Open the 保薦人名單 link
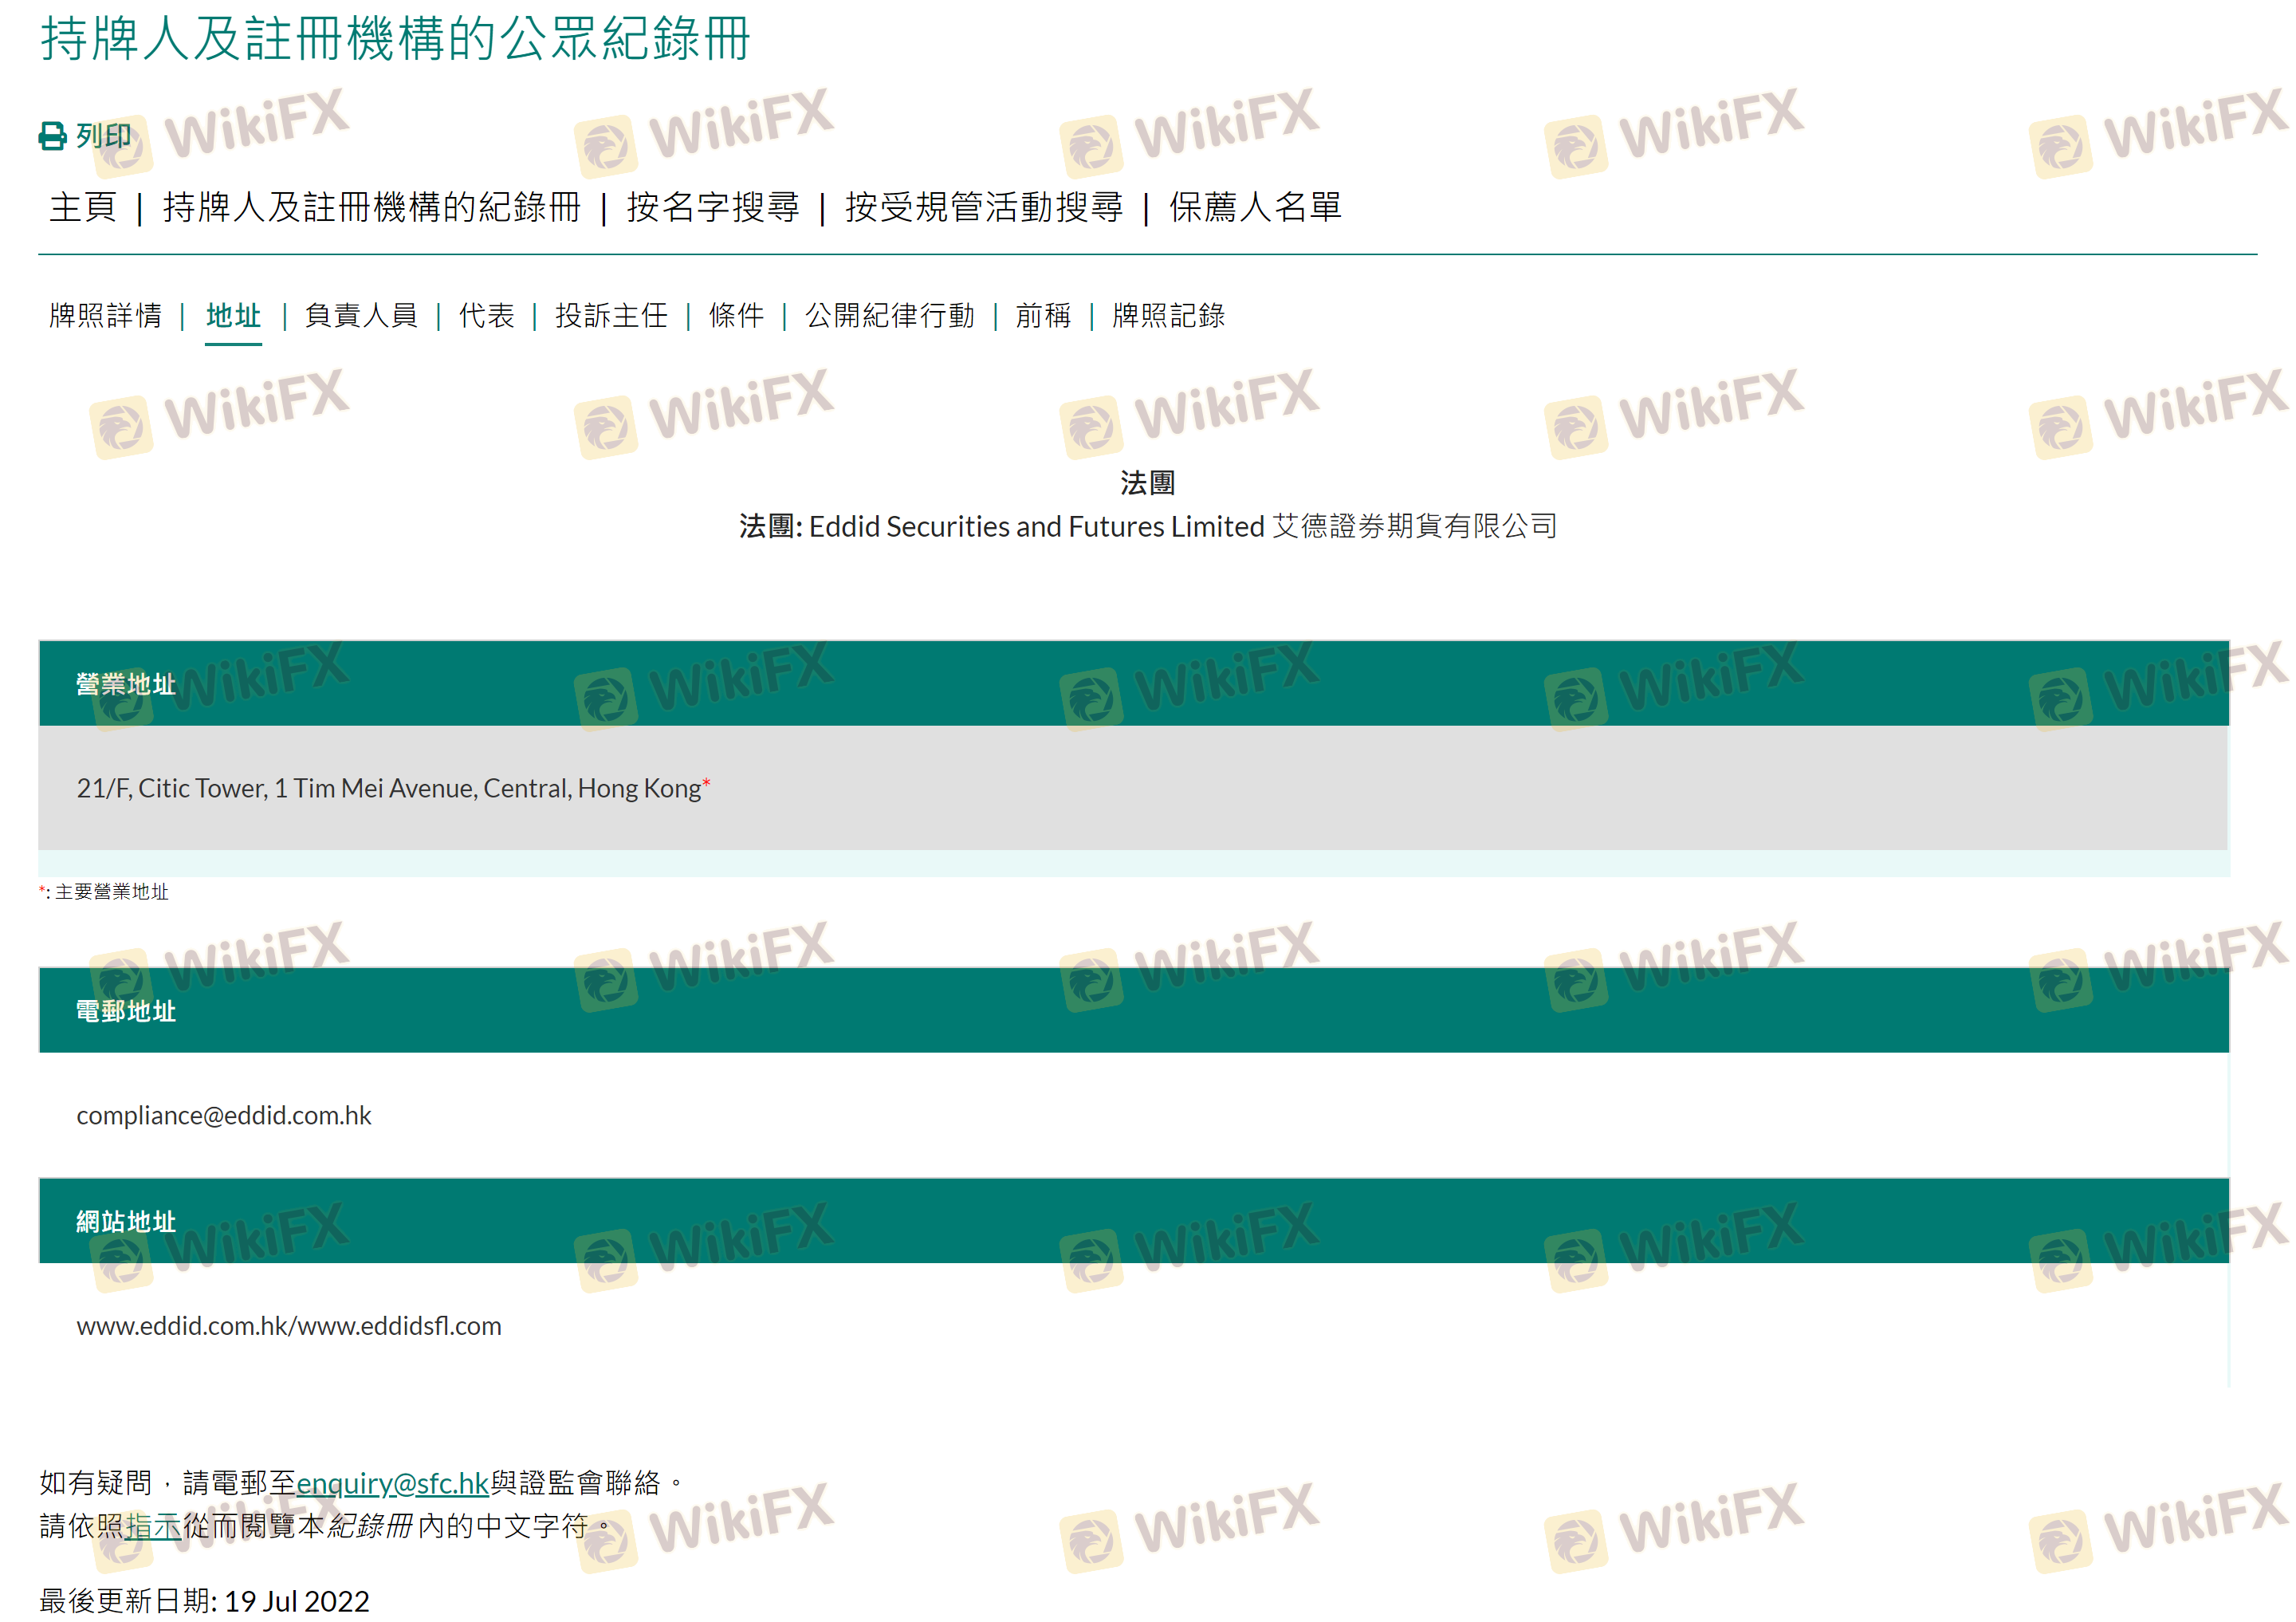Viewport: 2296px width, 1622px height. (1255, 208)
